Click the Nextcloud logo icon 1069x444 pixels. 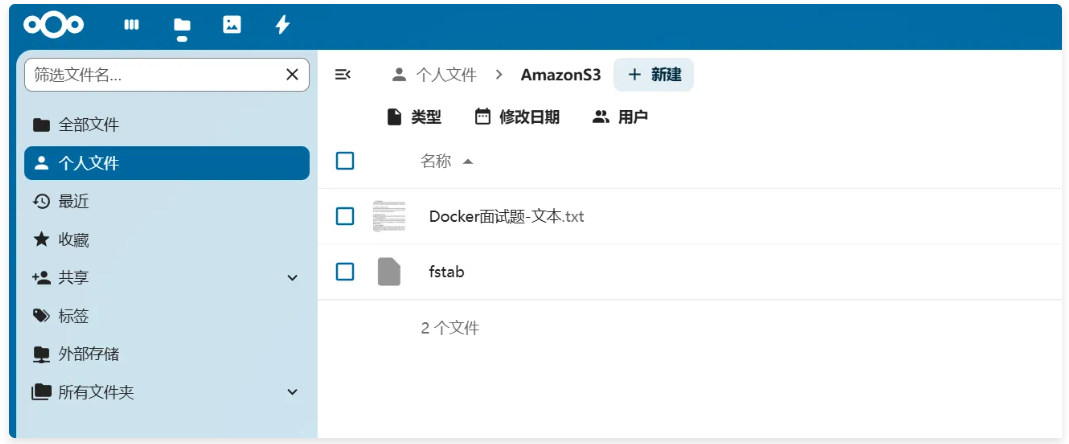click(54, 25)
